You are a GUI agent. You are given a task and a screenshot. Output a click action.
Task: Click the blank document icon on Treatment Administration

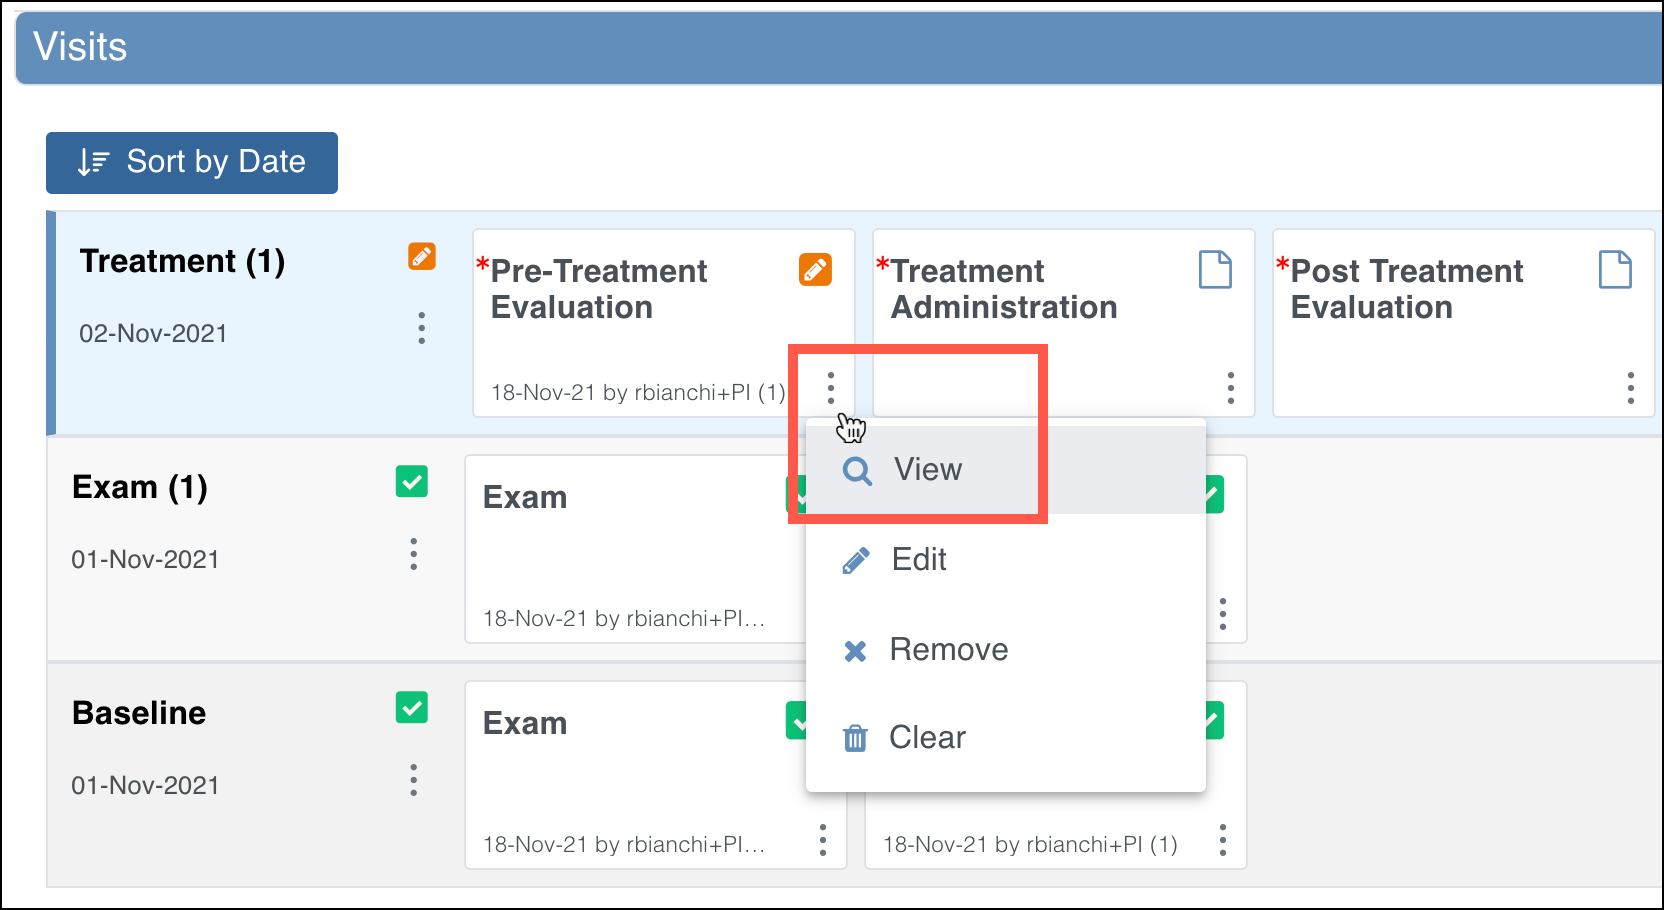click(1215, 269)
